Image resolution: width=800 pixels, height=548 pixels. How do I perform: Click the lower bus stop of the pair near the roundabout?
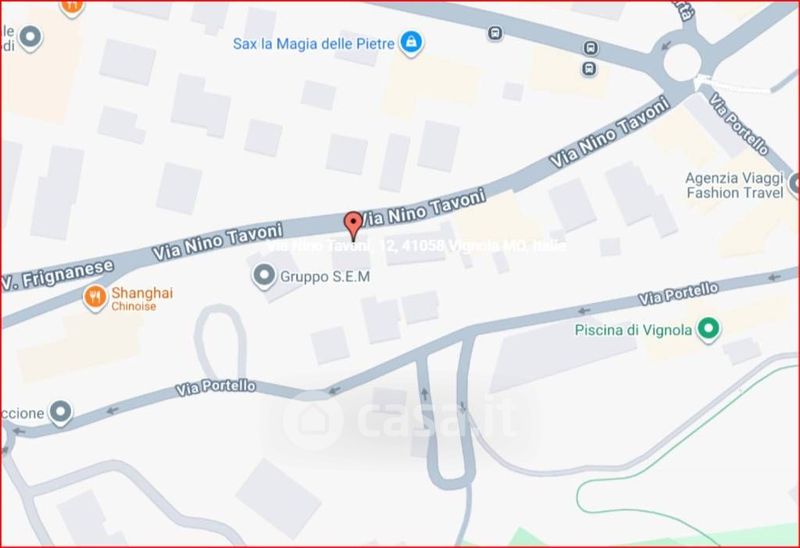(589, 68)
